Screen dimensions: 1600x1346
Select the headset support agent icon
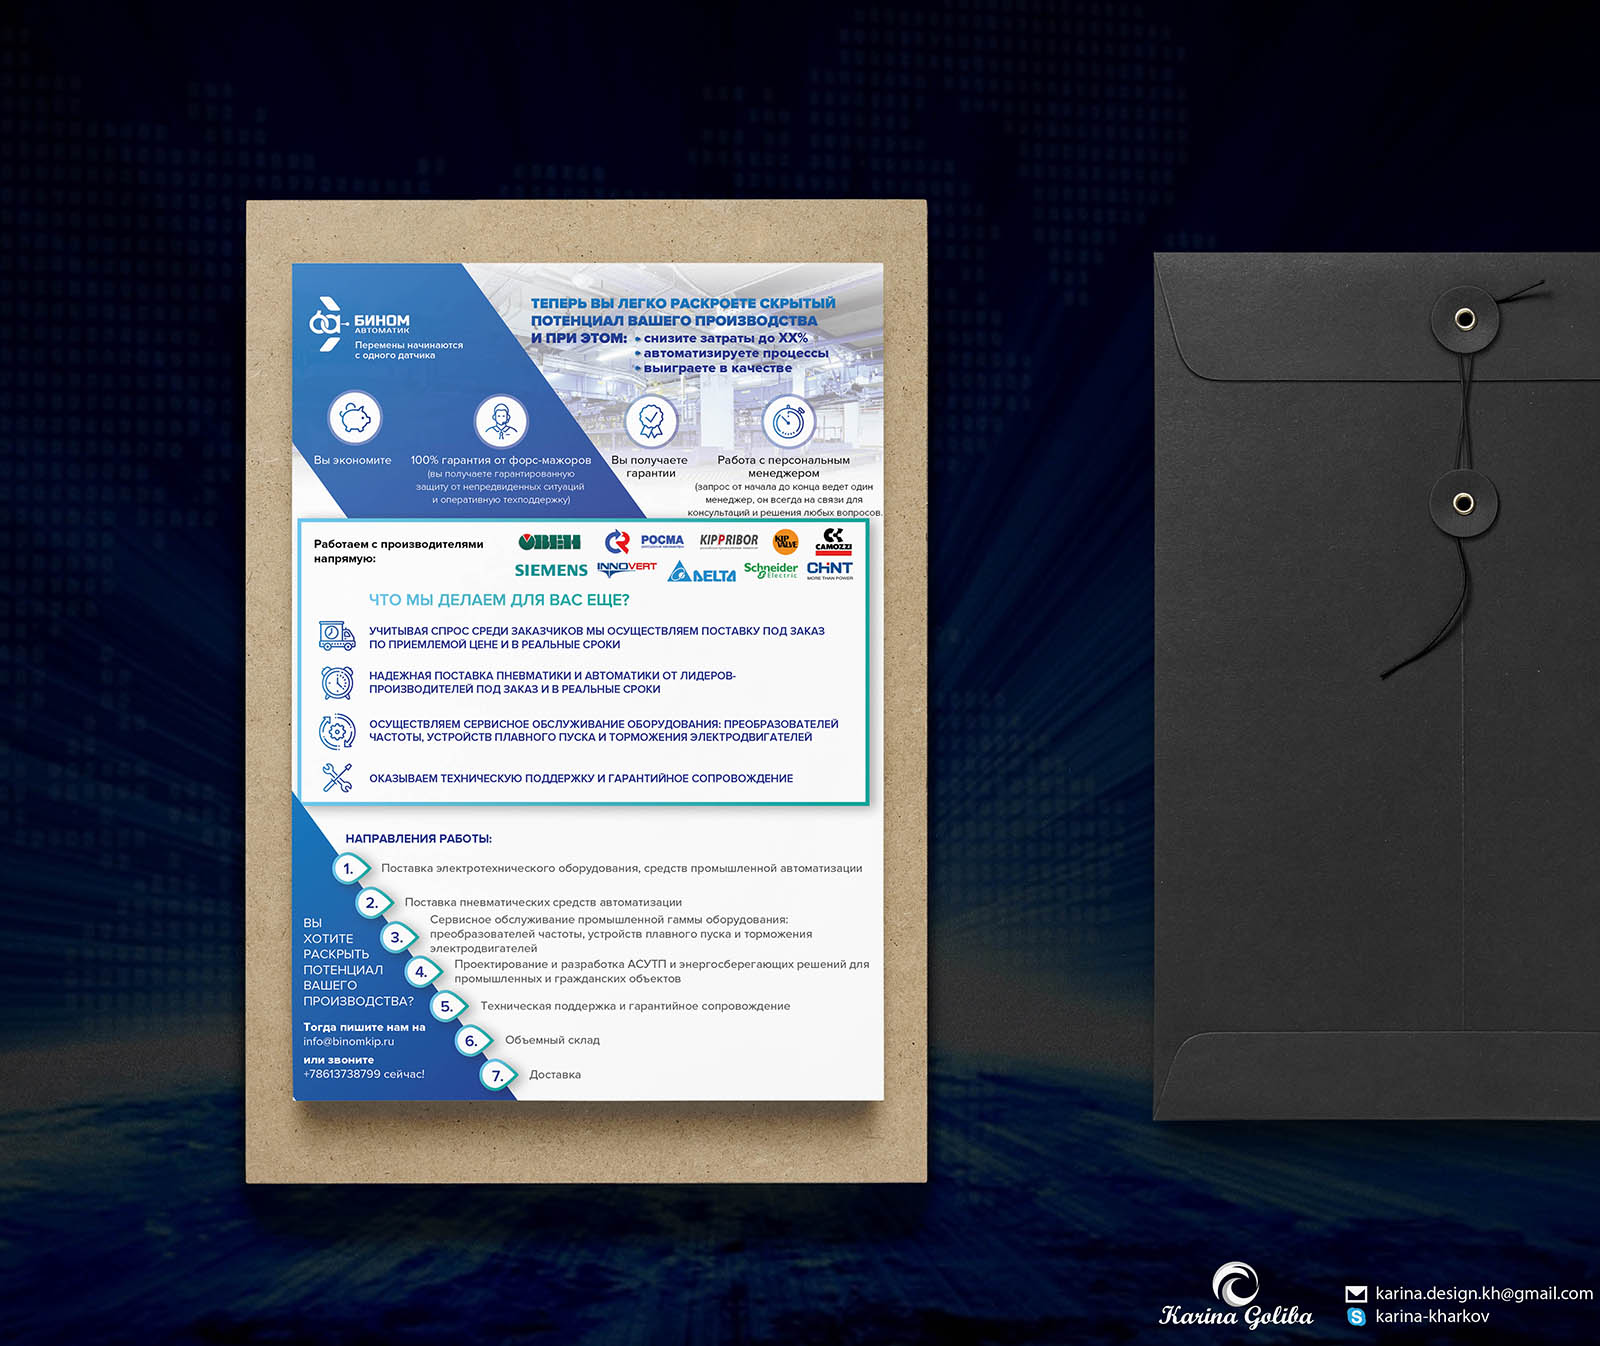pyautogui.click(x=500, y=421)
